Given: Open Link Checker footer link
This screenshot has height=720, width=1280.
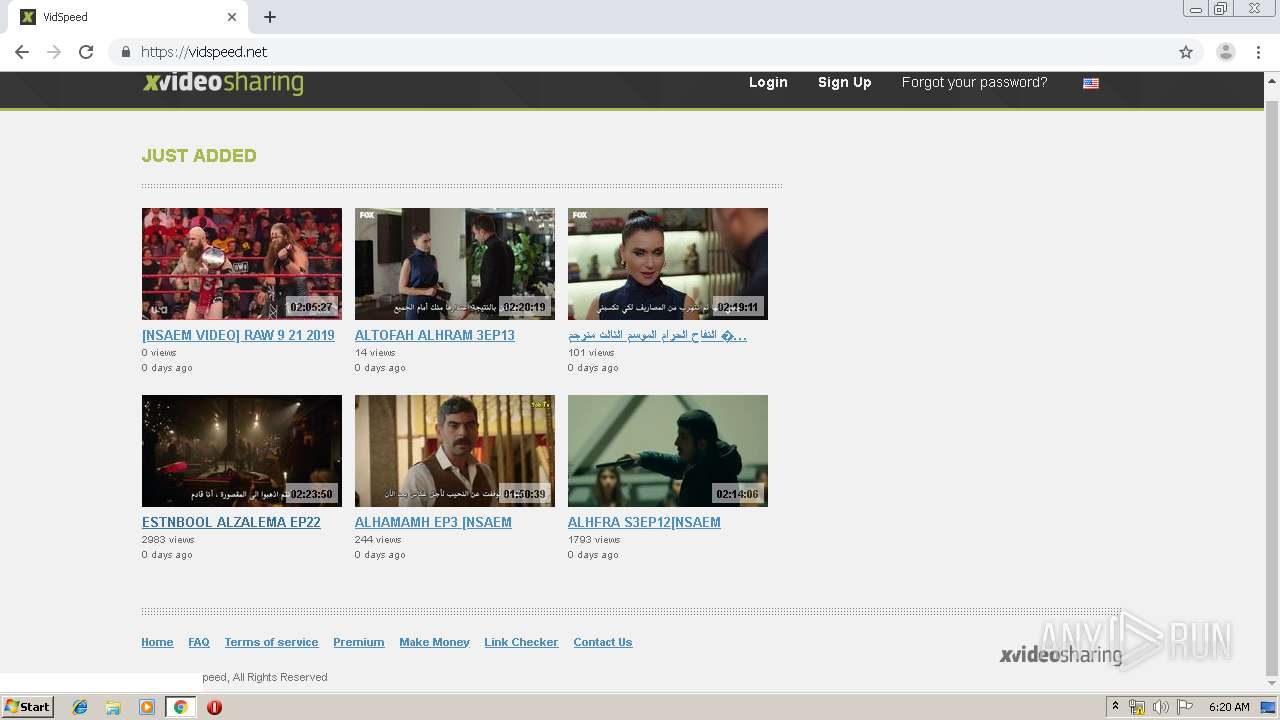Looking at the screenshot, I should 521,642.
